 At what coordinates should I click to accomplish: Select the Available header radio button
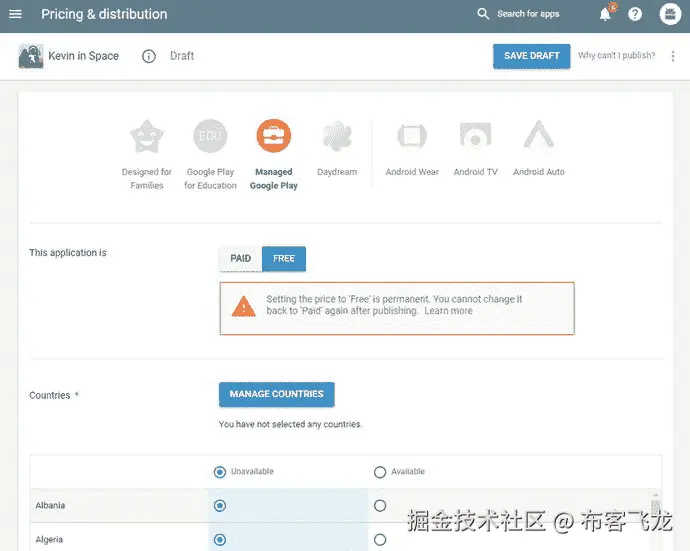coord(380,472)
